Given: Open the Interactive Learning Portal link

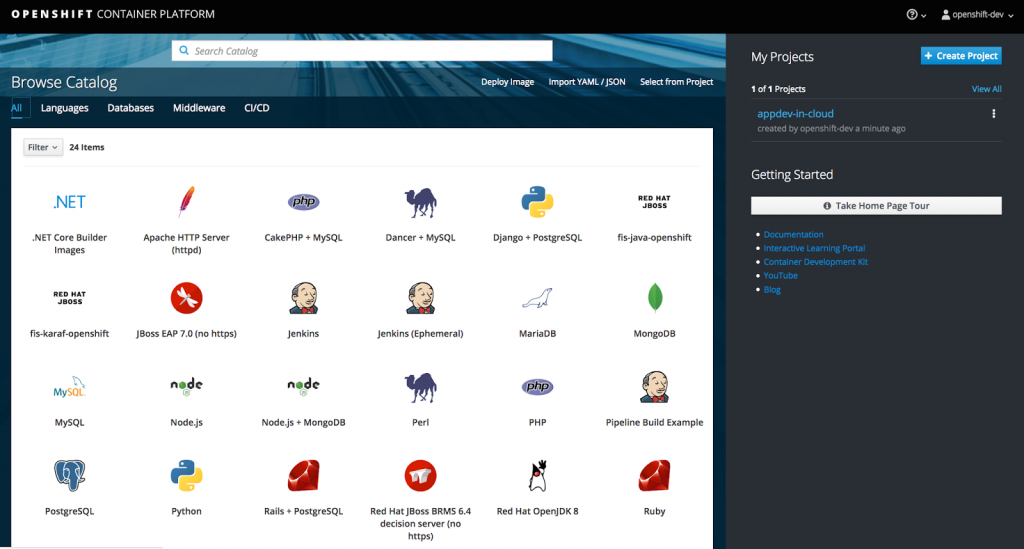Looking at the screenshot, I should click(814, 248).
